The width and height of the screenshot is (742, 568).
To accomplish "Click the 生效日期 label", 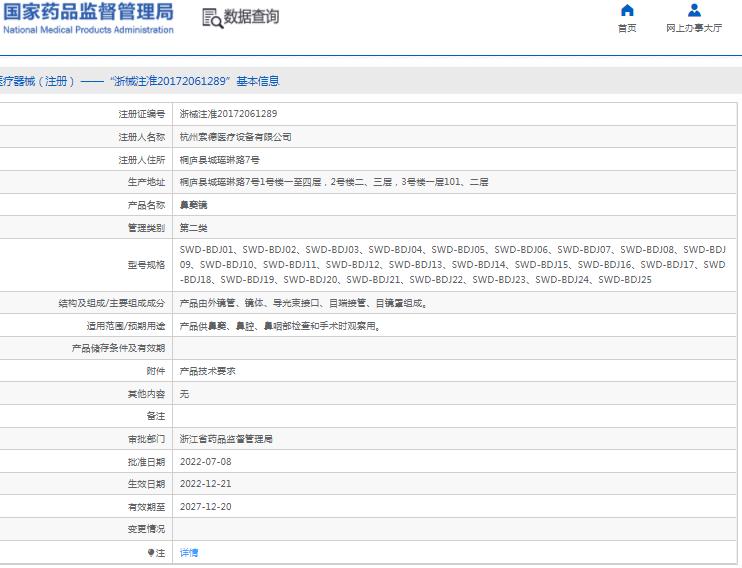I will [x=146, y=484].
